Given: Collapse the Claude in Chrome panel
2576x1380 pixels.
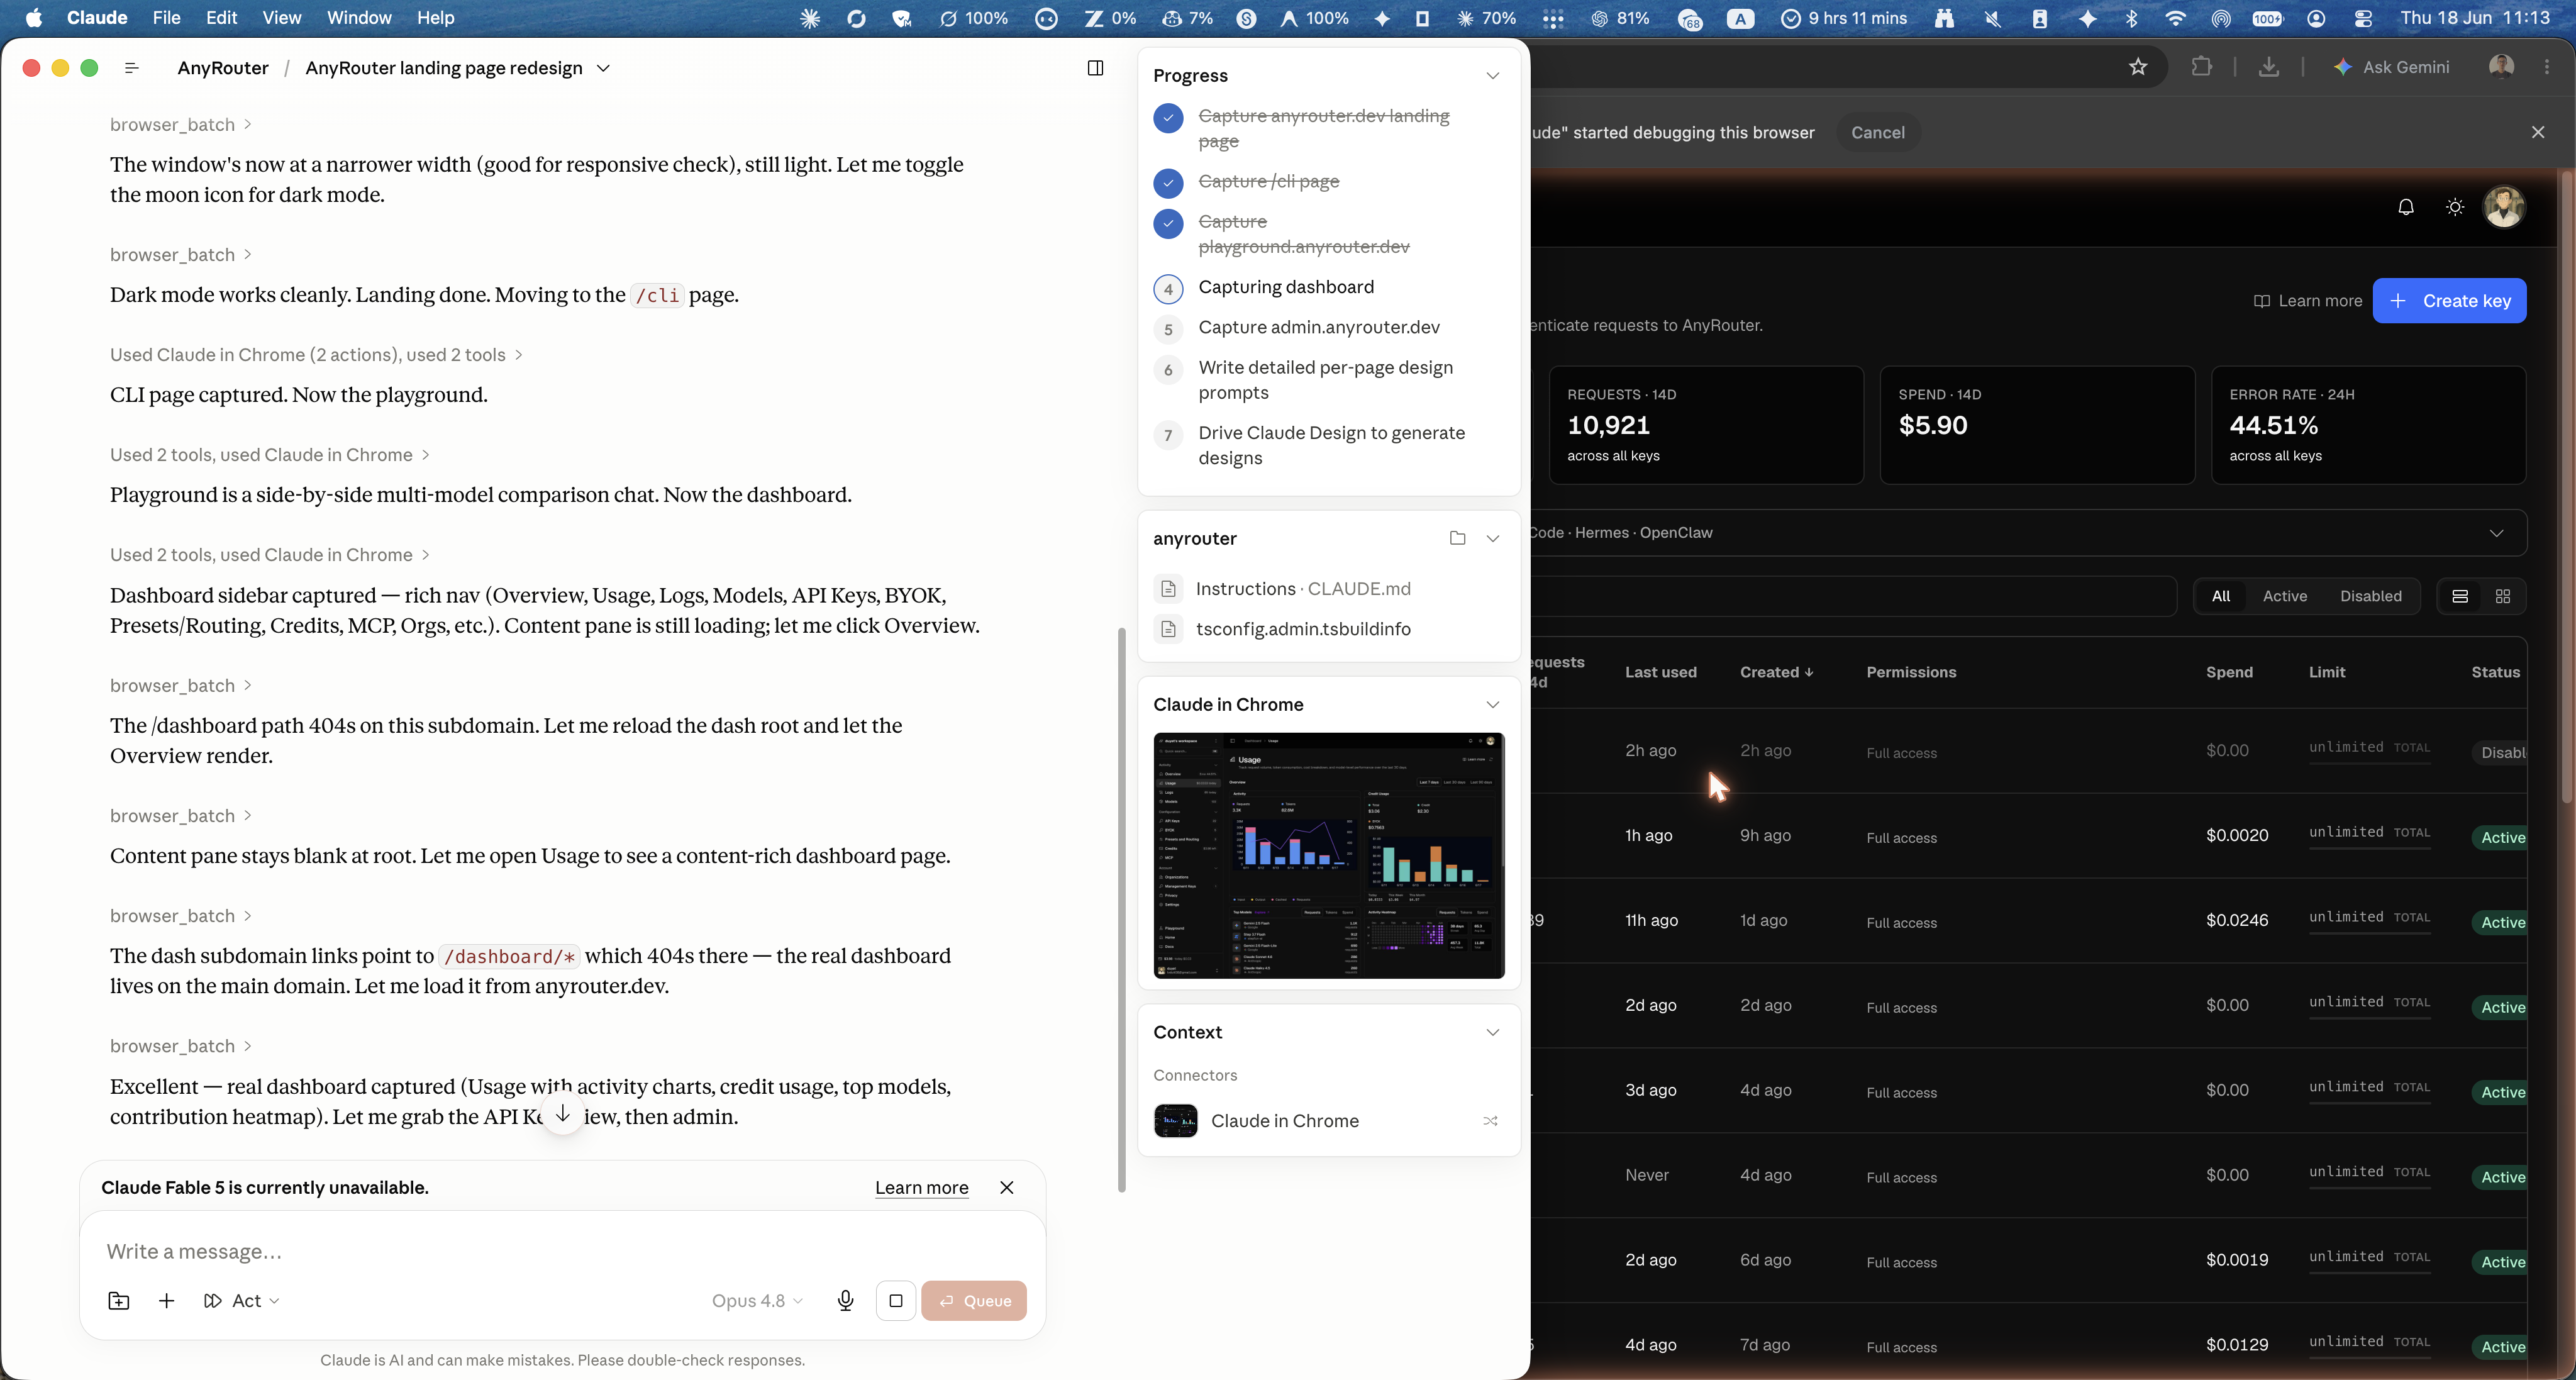Looking at the screenshot, I should coord(1492,704).
